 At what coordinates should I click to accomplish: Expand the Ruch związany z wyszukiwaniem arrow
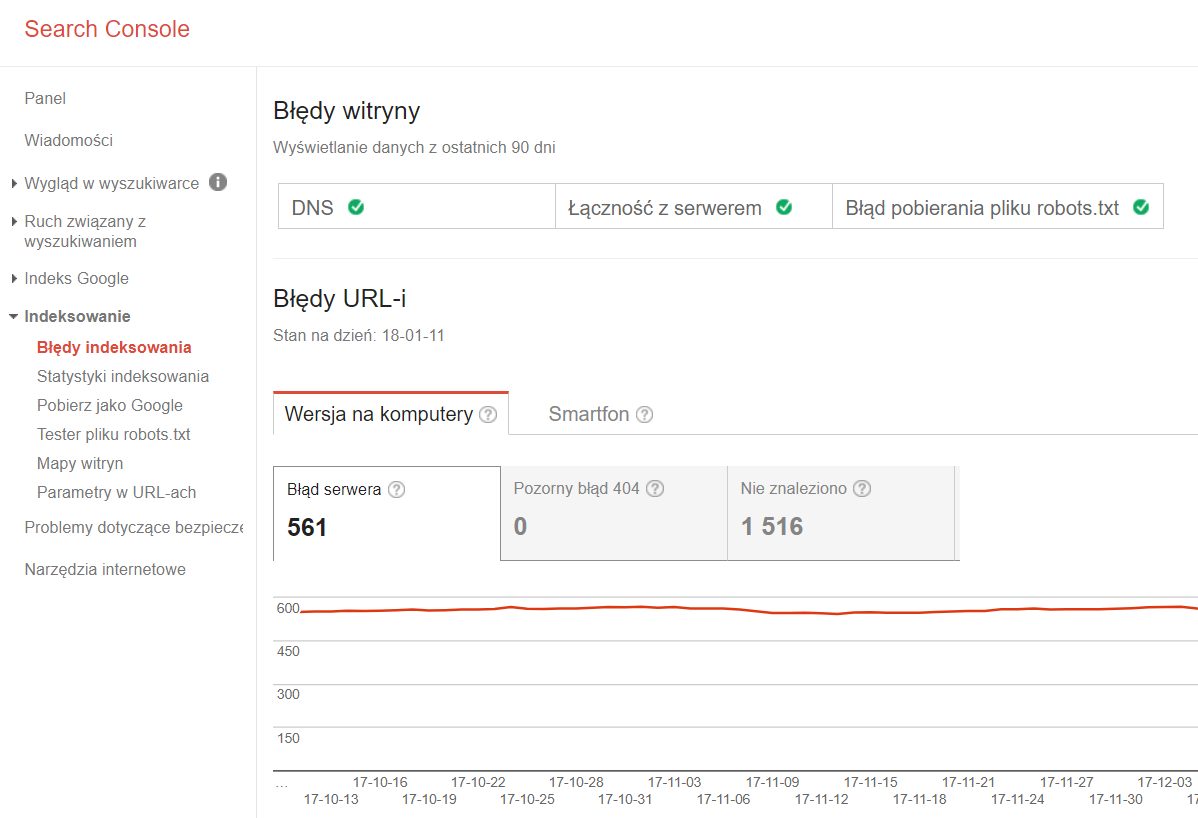(14, 221)
